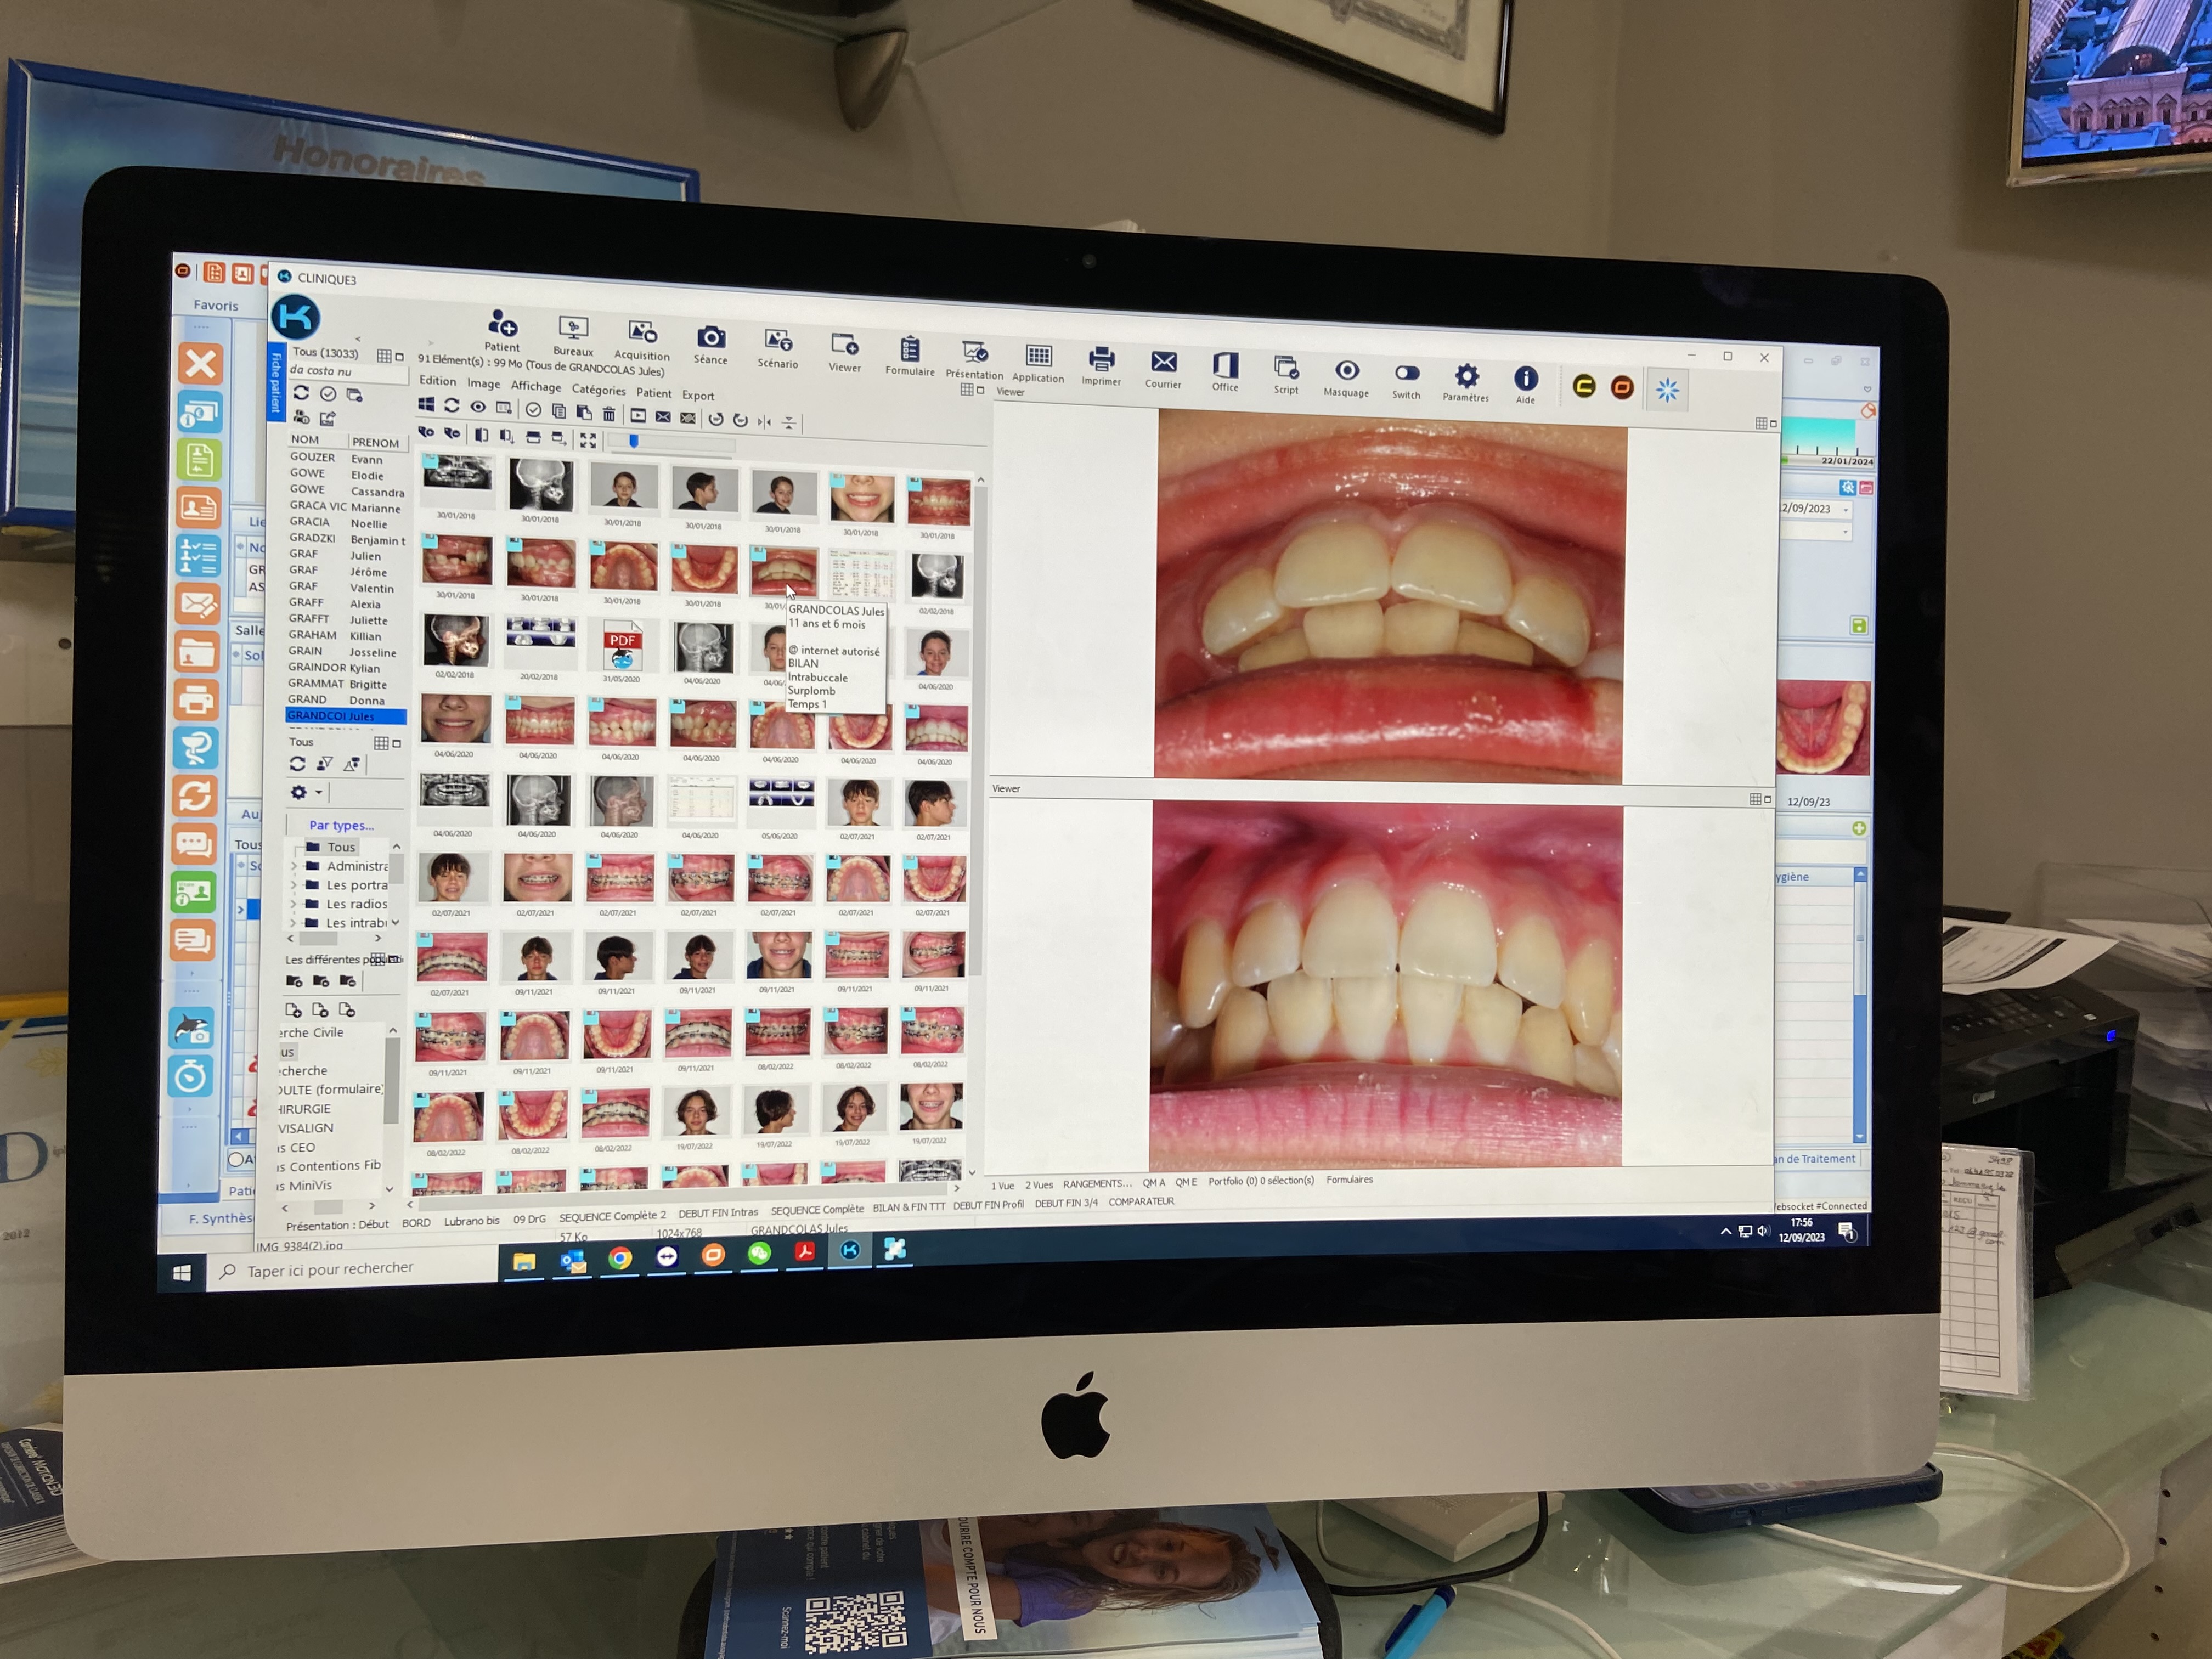Click the circled checkmark select icon
2212x1659 pixels.
pyautogui.click(x=533, y=410)
